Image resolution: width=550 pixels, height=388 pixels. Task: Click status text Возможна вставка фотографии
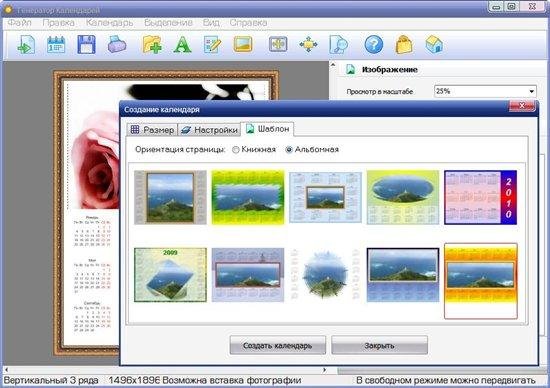tap(232, 380)
